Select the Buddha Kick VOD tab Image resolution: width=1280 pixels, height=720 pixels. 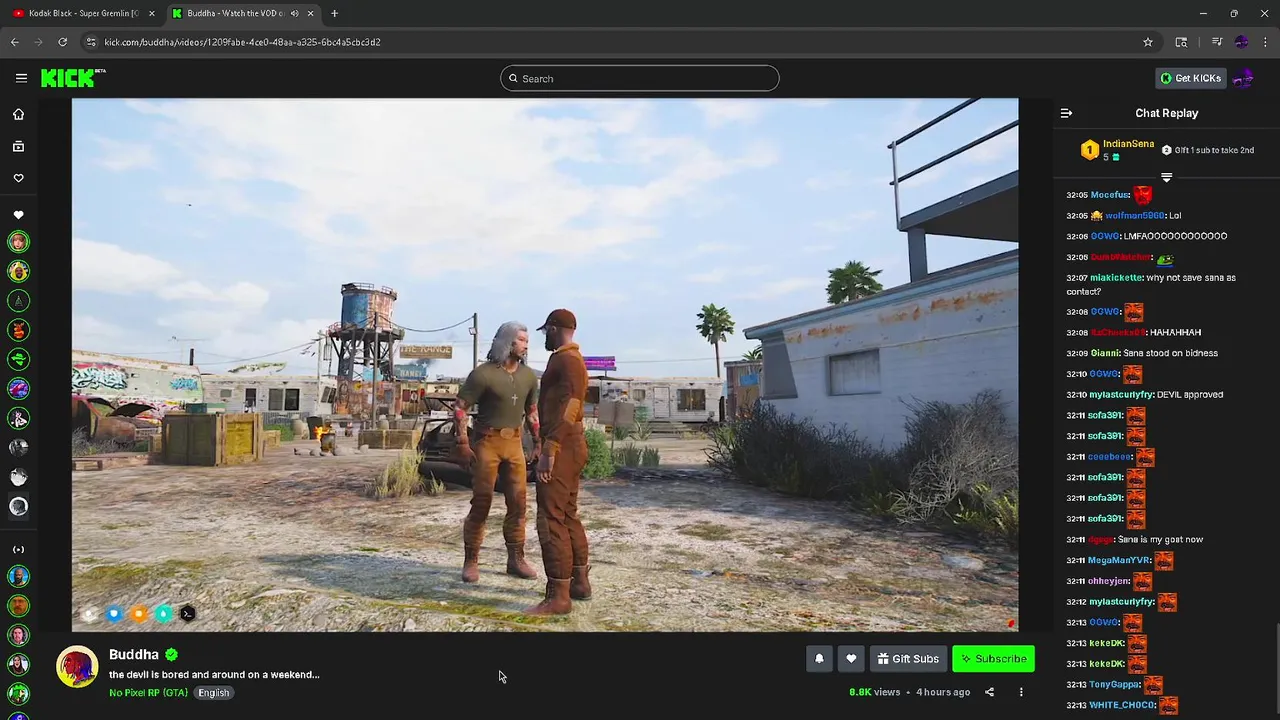pos(235,13)
